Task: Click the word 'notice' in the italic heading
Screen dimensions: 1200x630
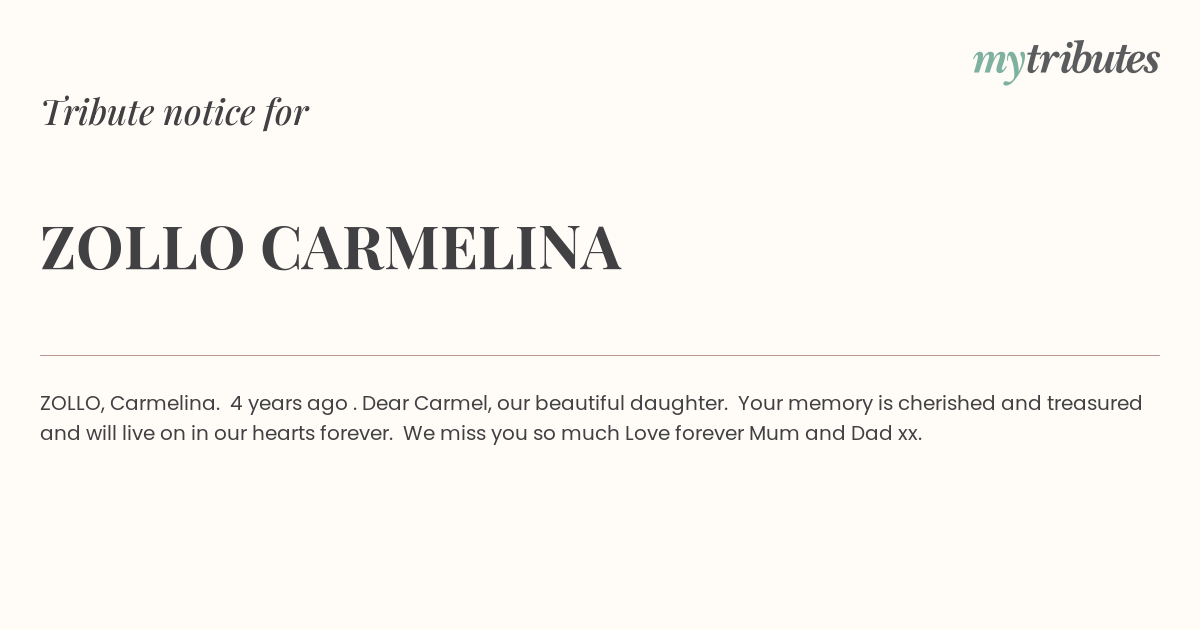Action: [209, 112]
